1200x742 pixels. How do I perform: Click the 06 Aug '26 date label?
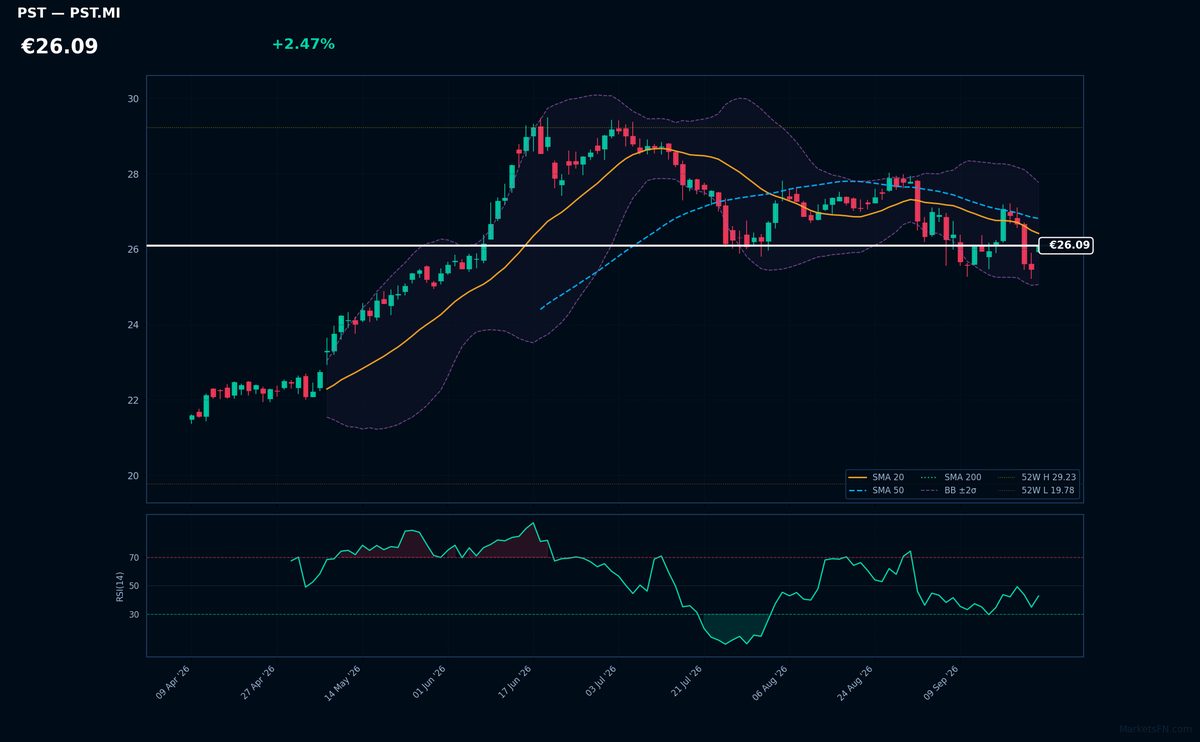[769, 682]
